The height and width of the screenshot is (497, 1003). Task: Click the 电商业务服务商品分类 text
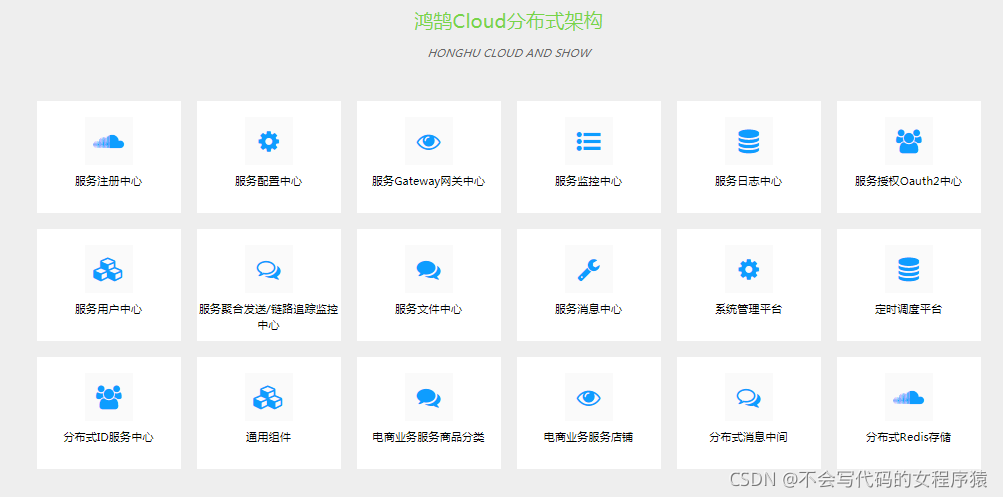point(429,437)
